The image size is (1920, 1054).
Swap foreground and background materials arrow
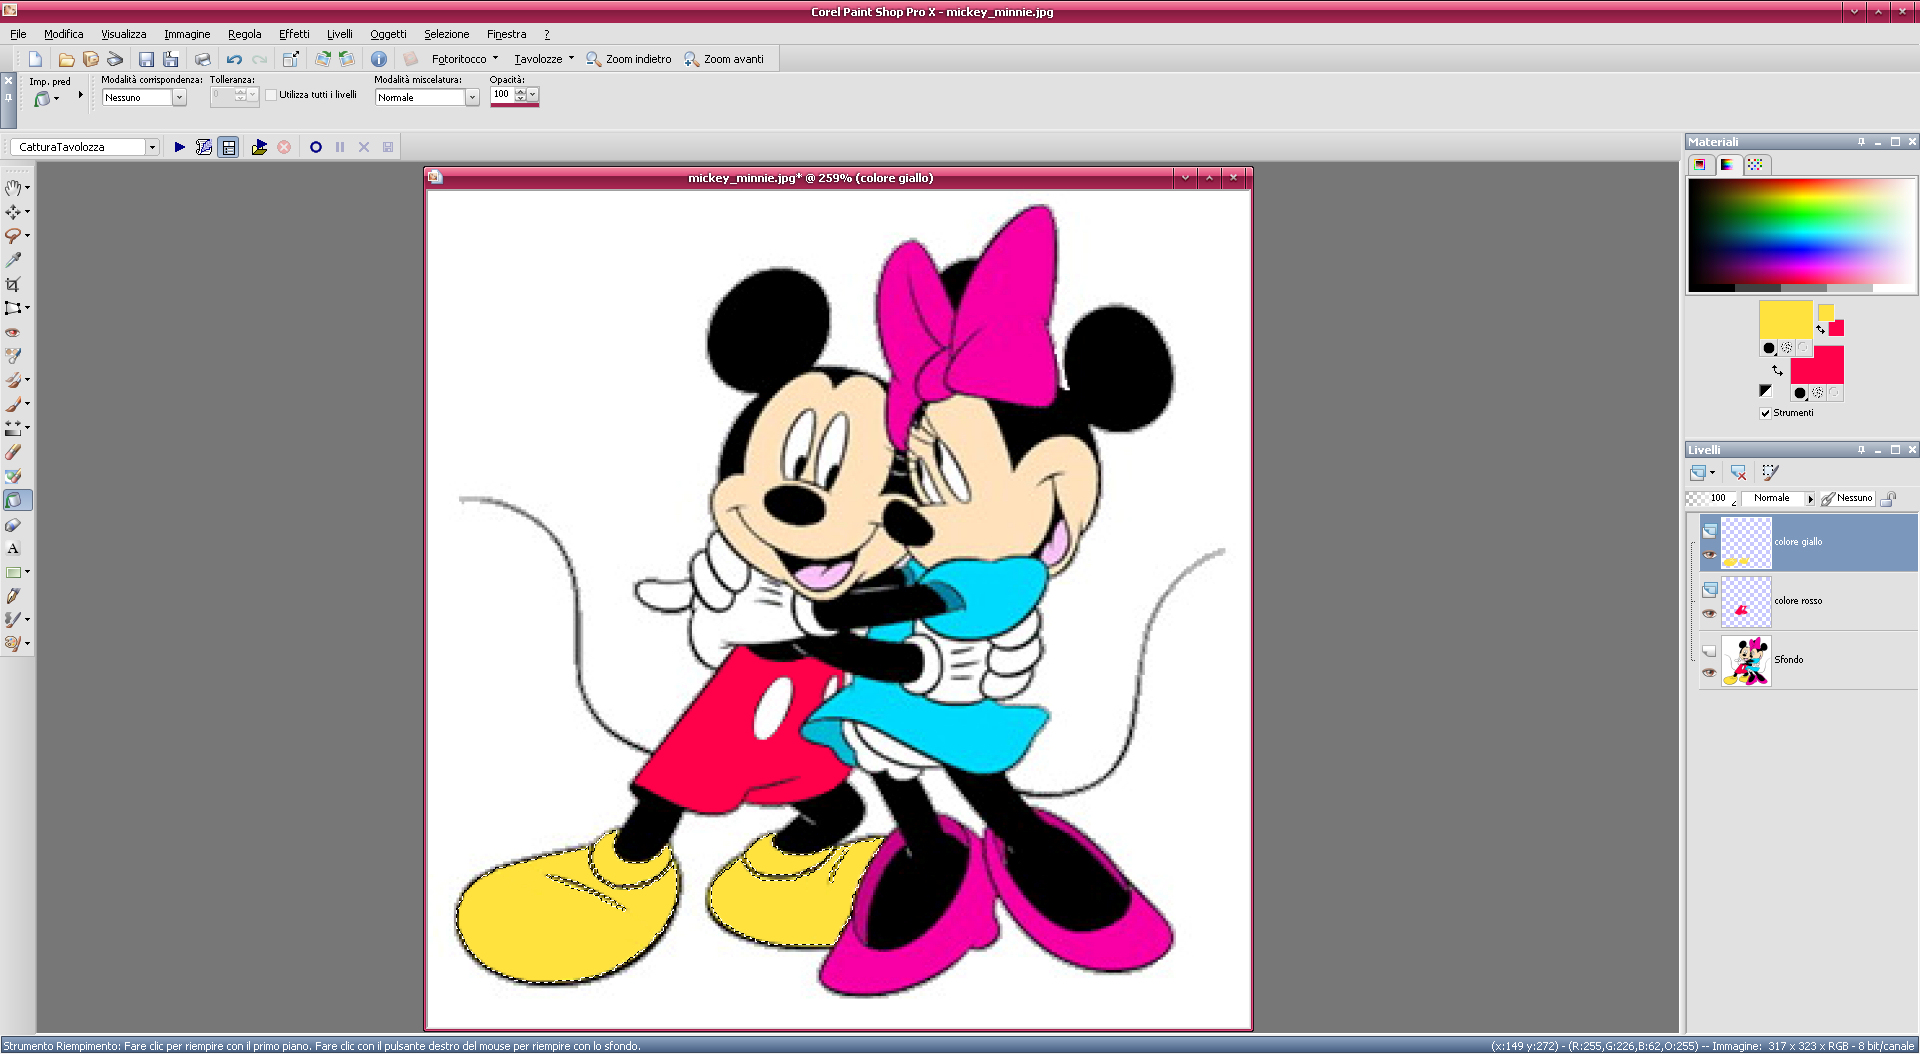[1777, 370]
